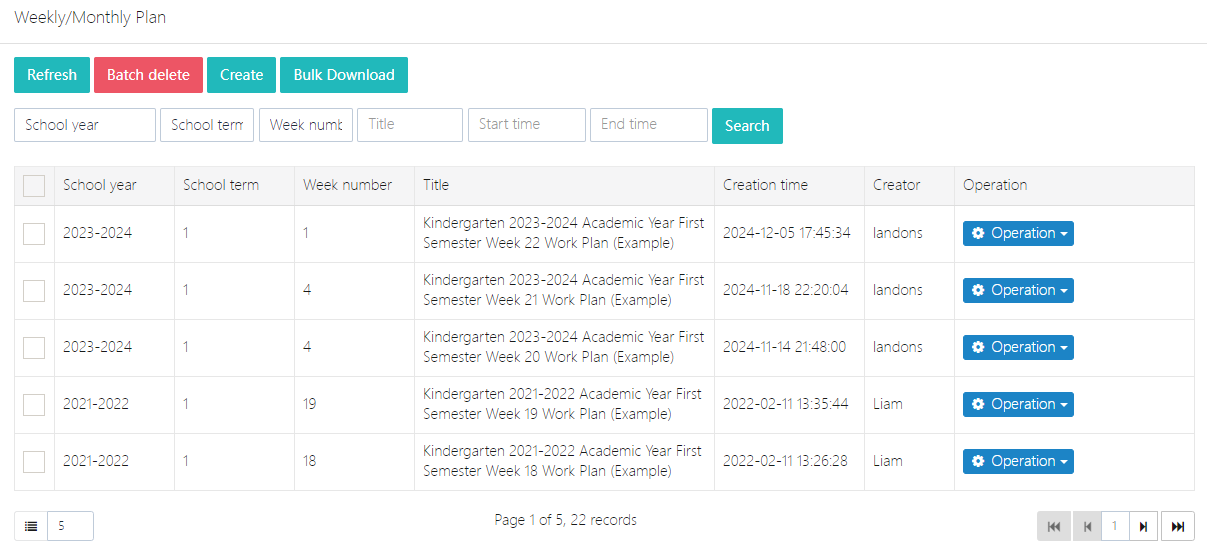Click the Week number column header
Image resolution: width=1207 pixels, height=554 pixels.
(x=347, y=185)
